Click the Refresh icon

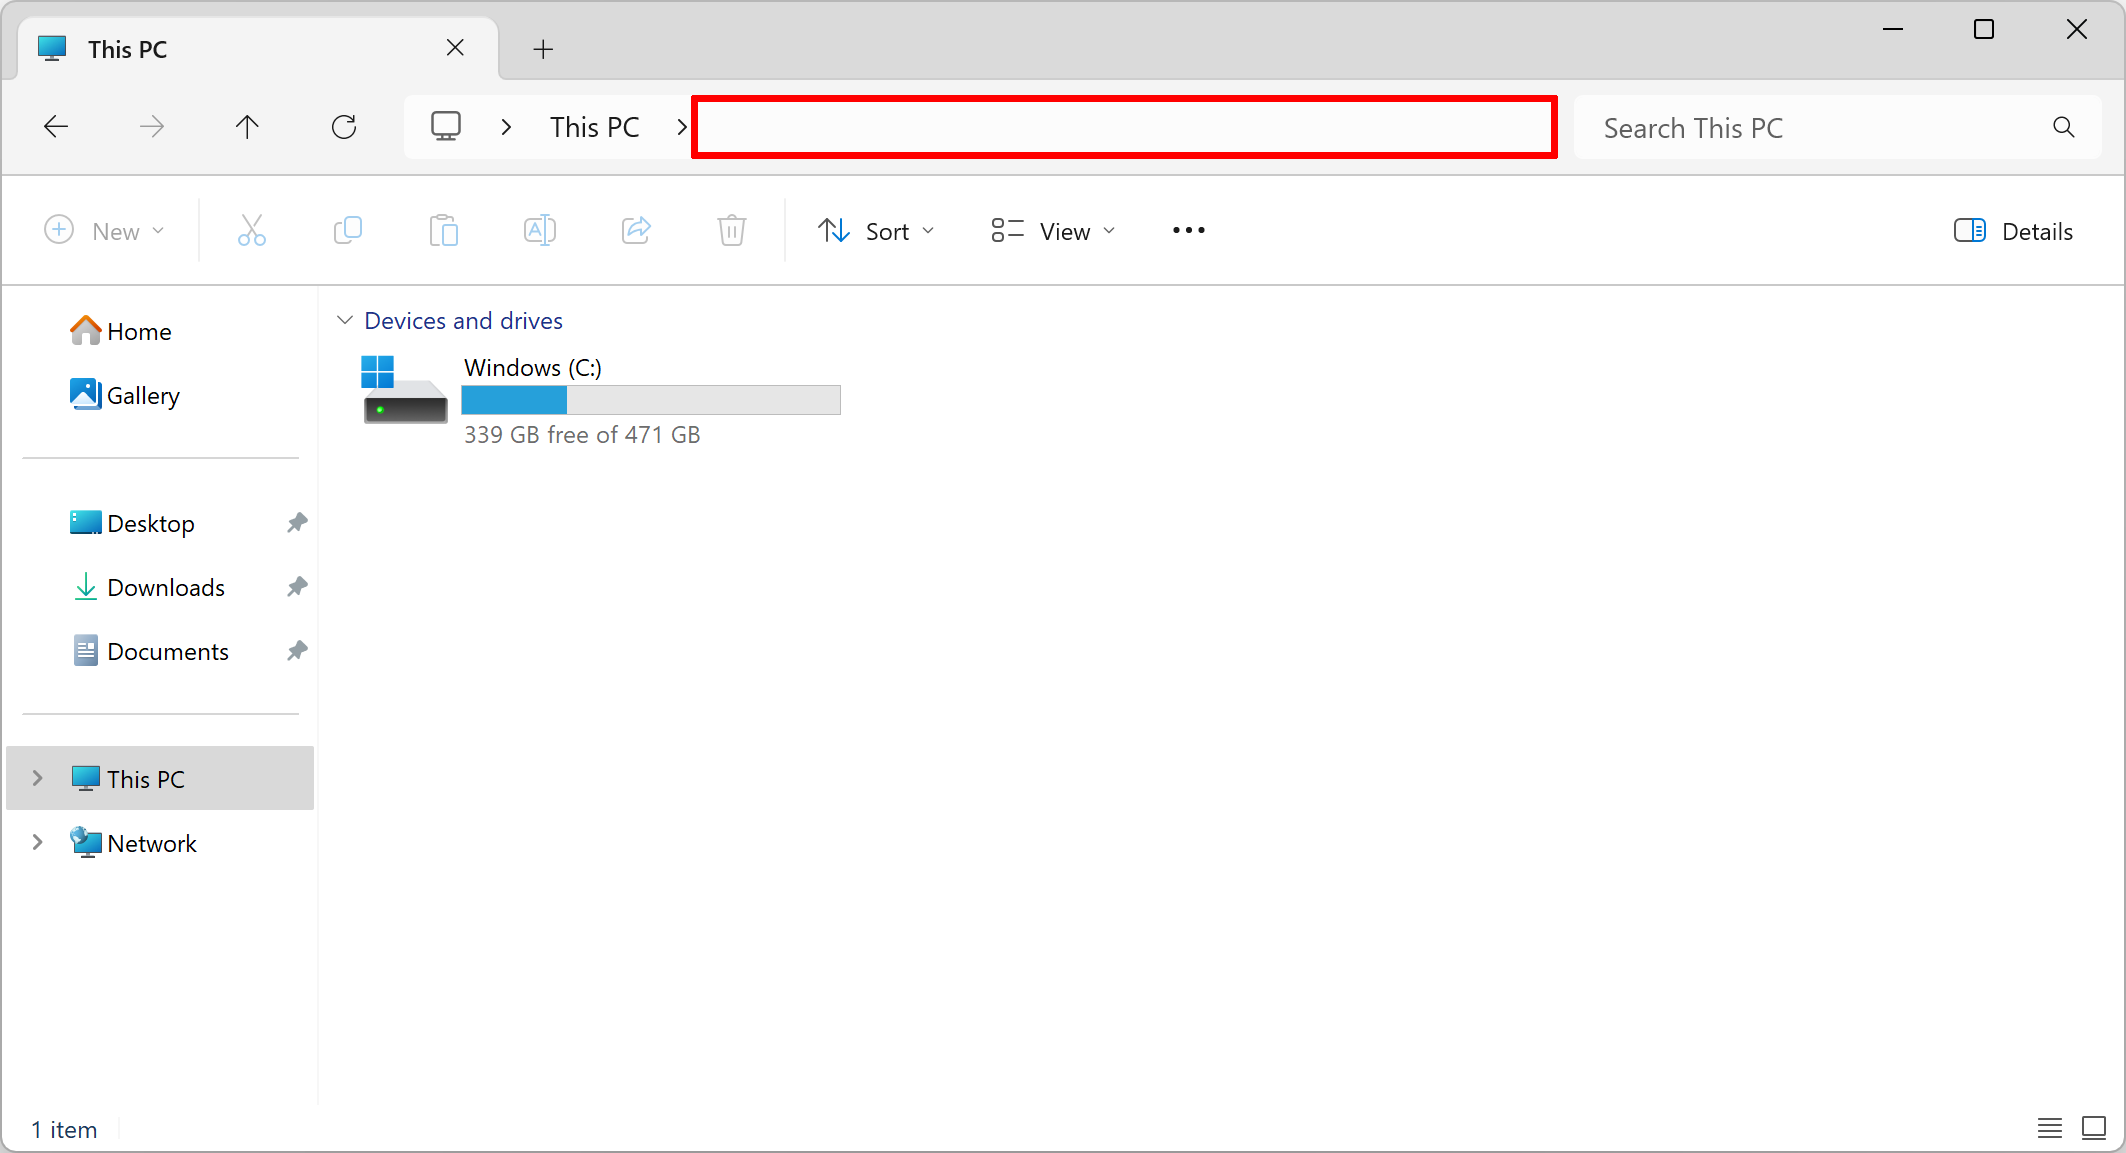(344, 127)
